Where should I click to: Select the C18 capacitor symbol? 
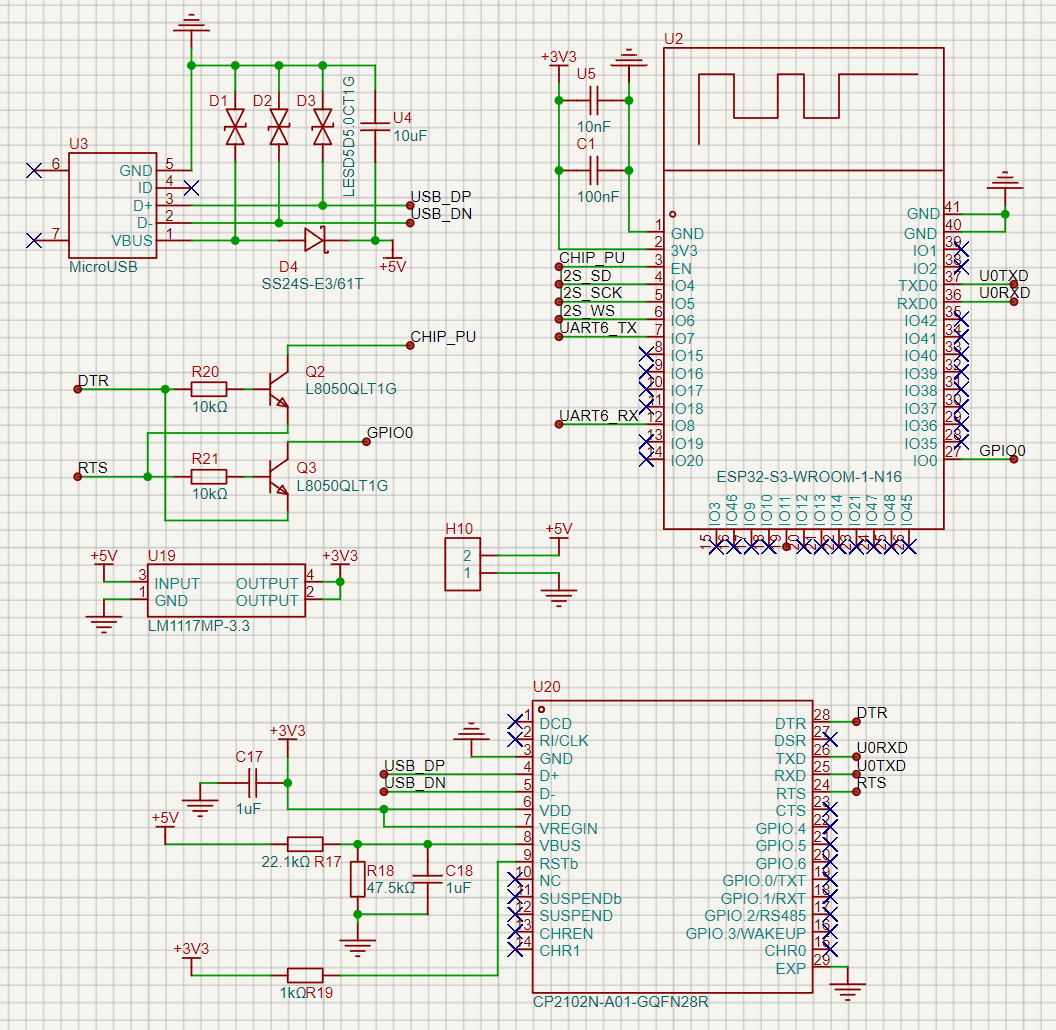[428, 879]
